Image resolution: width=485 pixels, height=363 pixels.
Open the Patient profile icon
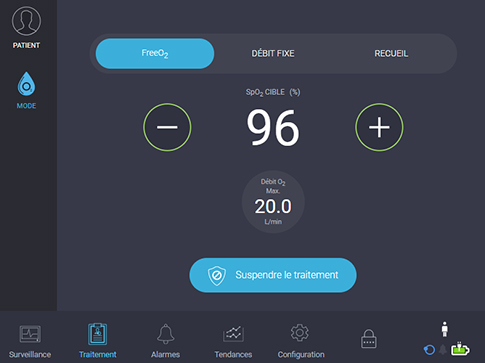[x=26, y=21]
